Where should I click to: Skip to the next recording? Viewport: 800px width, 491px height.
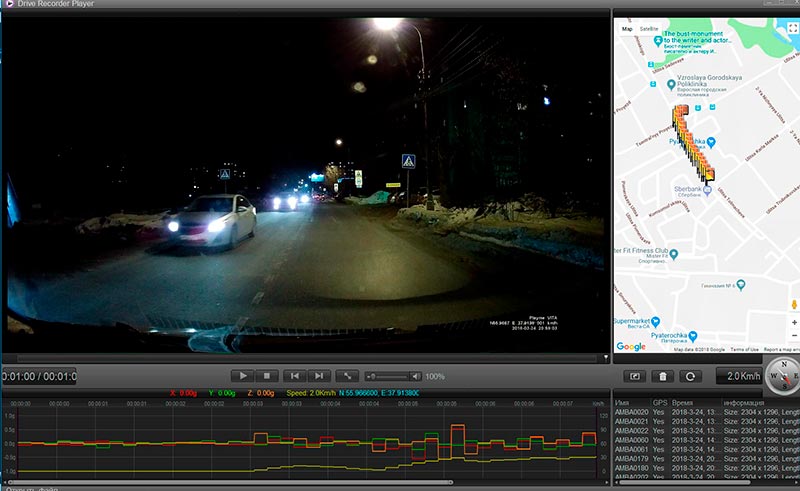click(319, 376)
